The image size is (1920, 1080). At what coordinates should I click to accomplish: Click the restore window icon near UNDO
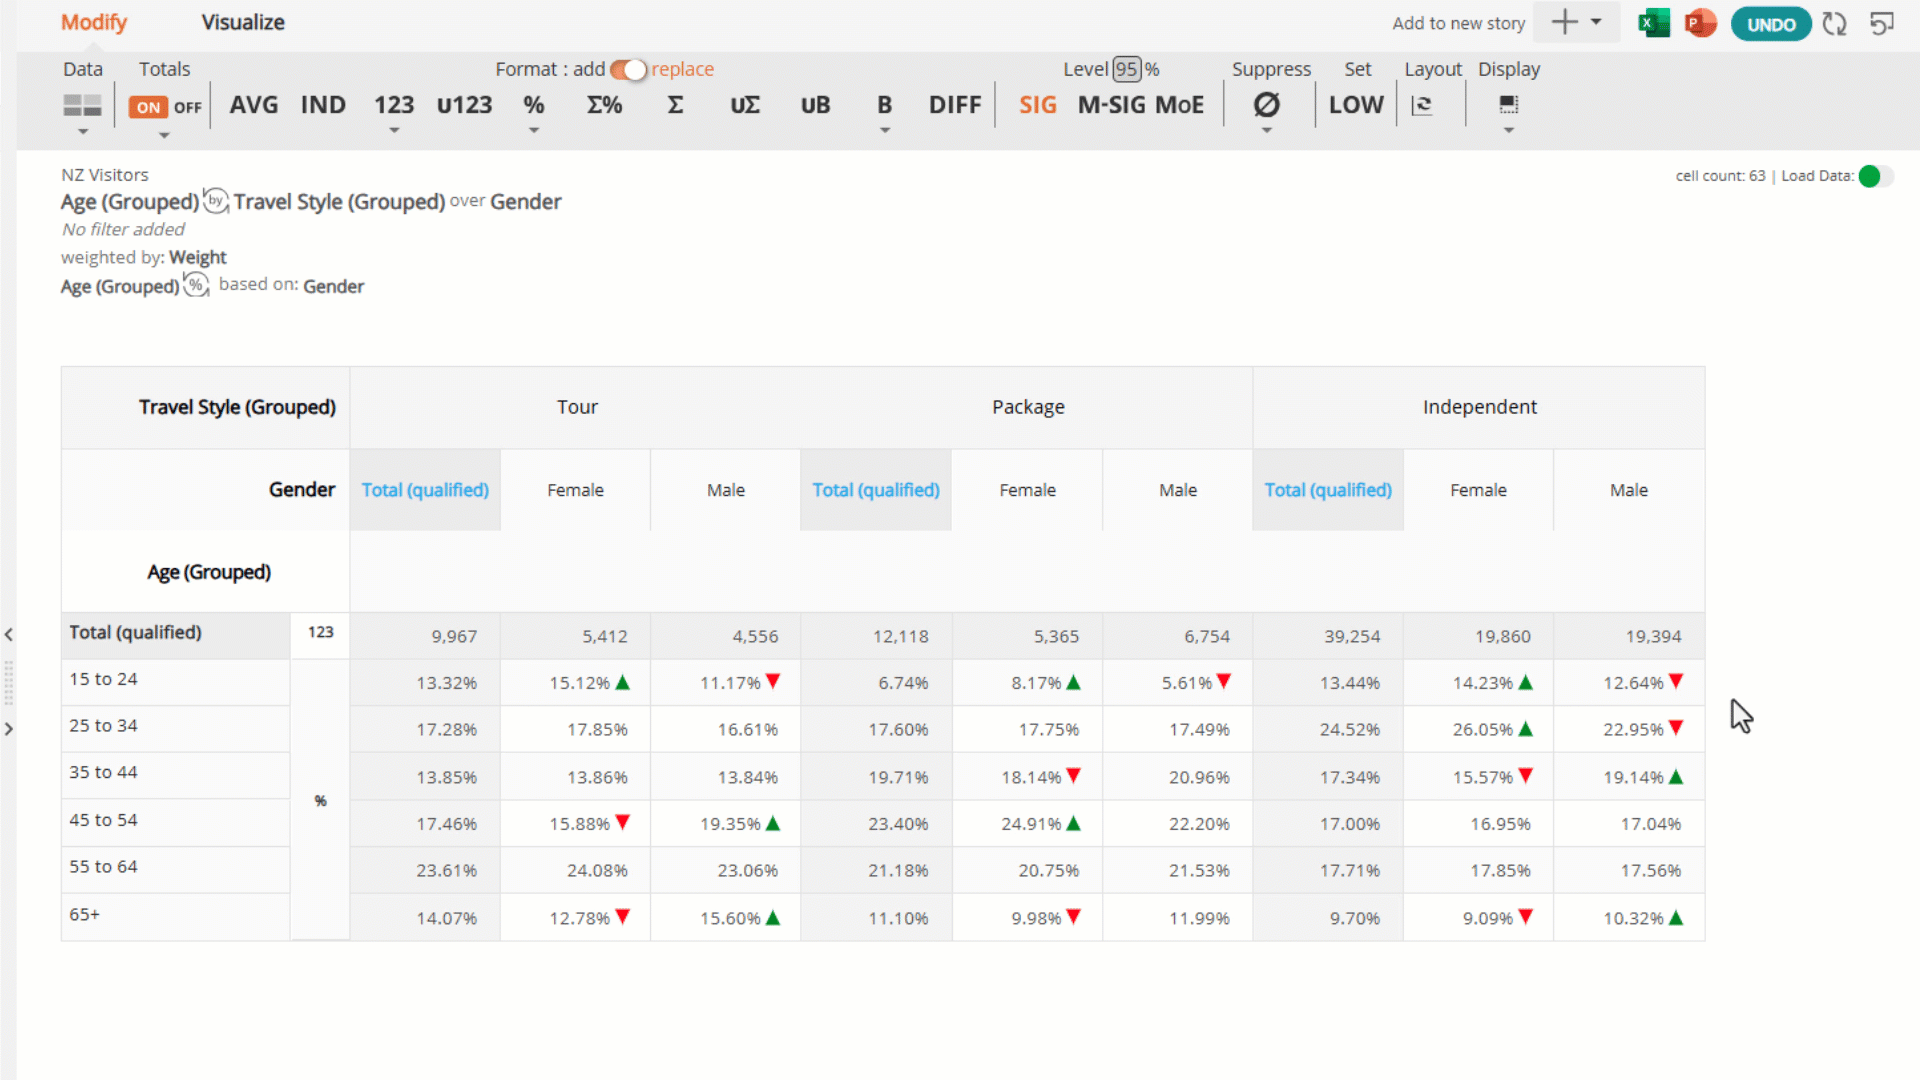coord(1882,23)
